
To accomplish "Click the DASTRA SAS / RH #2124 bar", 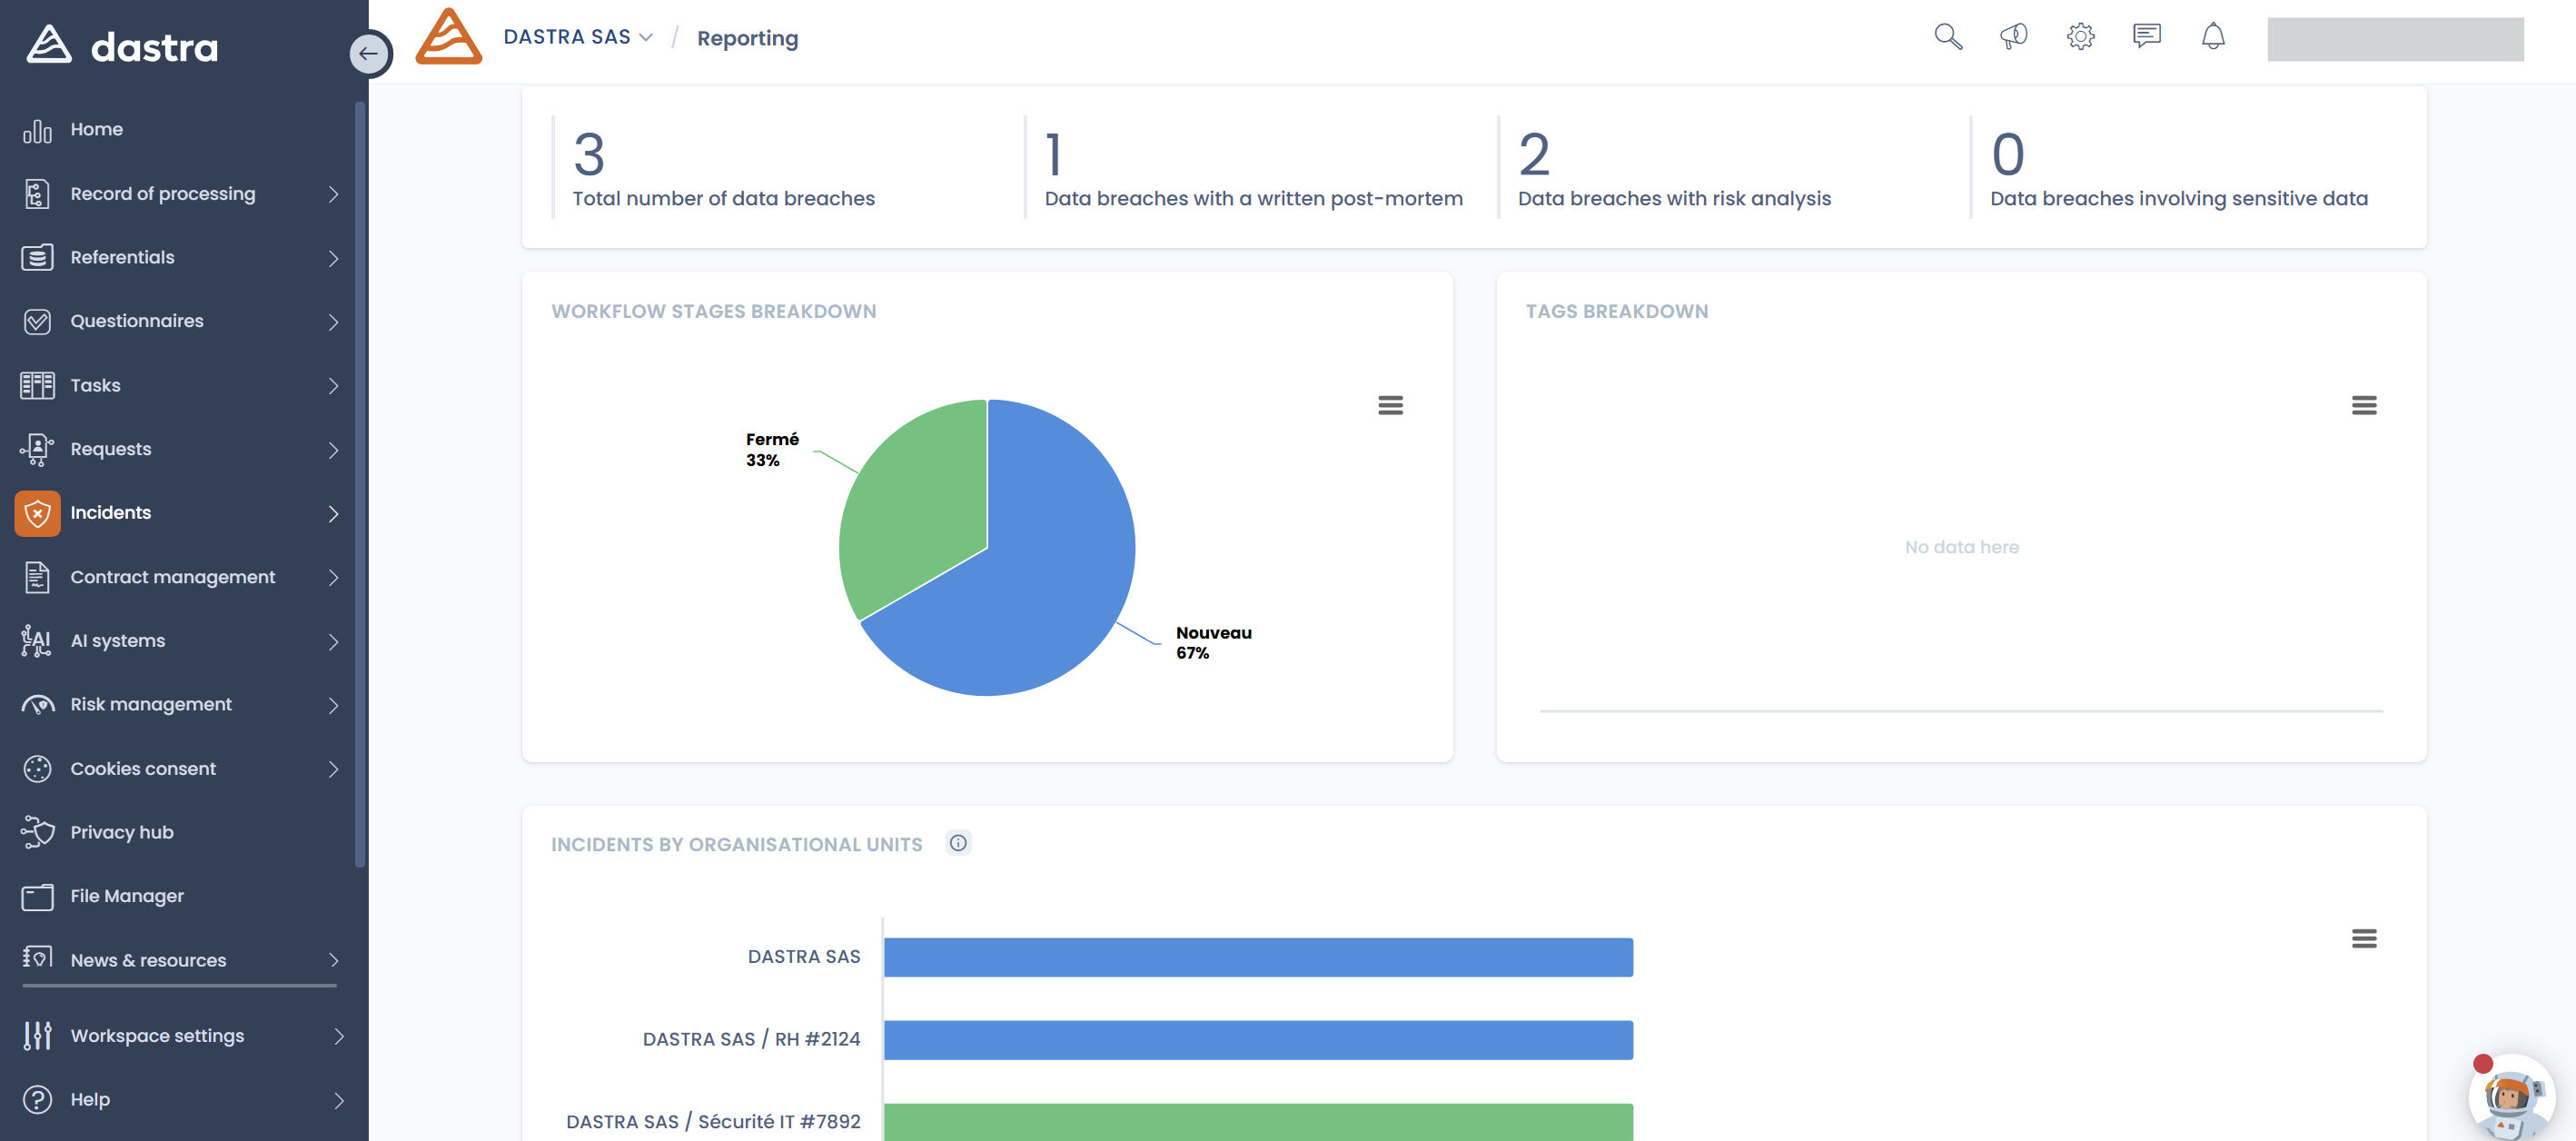I will click(x=1258, y=1040).
